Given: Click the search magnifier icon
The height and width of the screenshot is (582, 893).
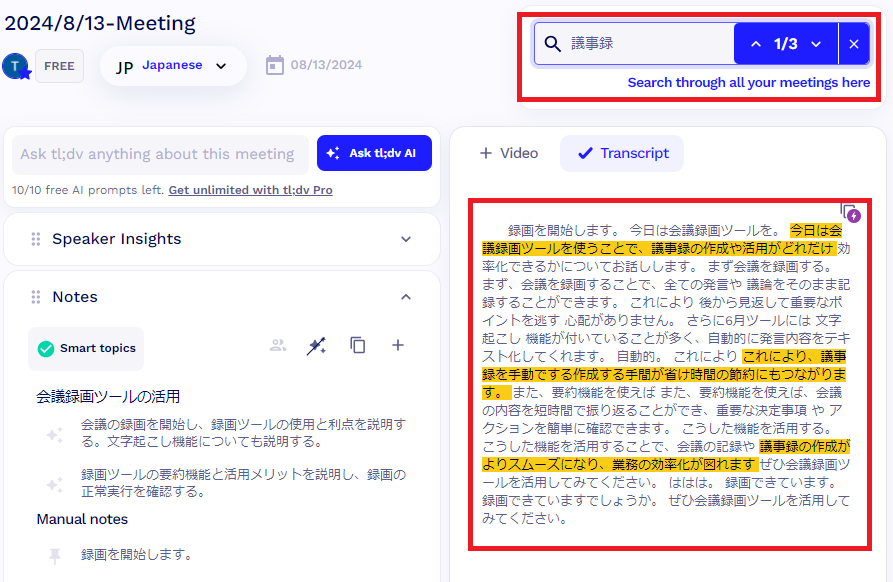Looking at the screenshot, I should [x=552, y=45].
